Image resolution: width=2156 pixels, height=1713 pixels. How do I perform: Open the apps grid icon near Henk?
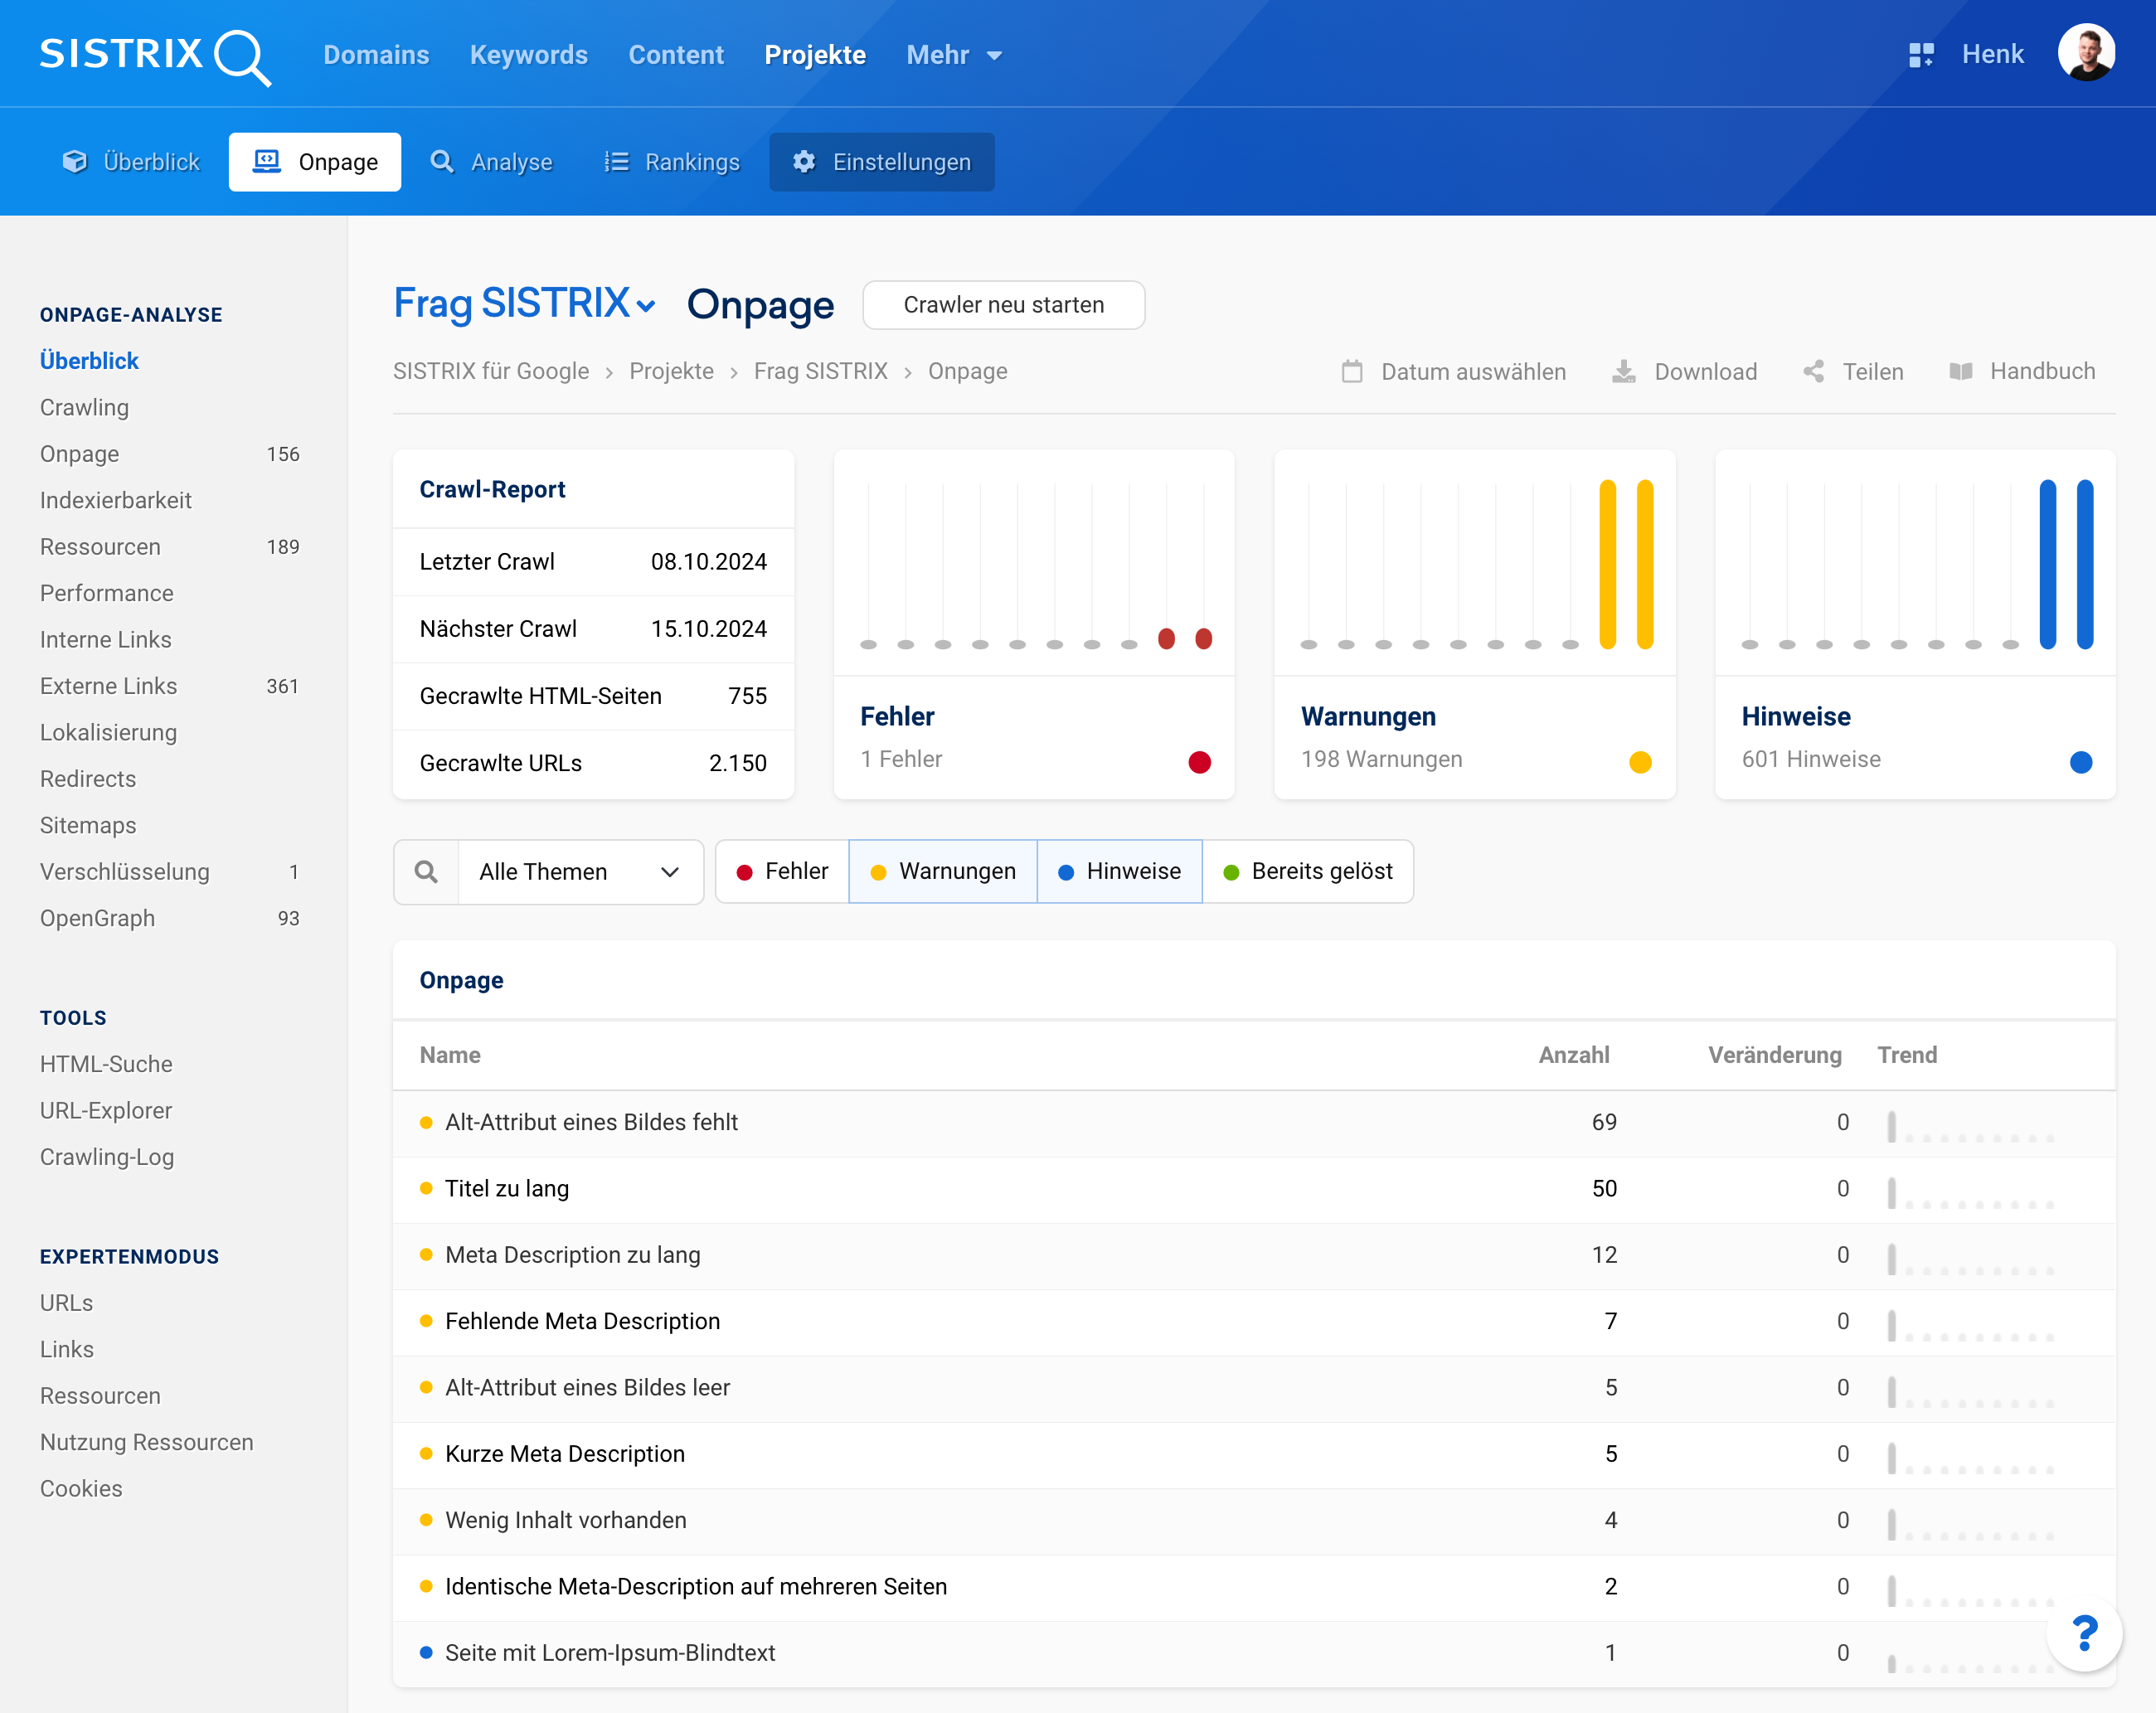coord(1921,55)
